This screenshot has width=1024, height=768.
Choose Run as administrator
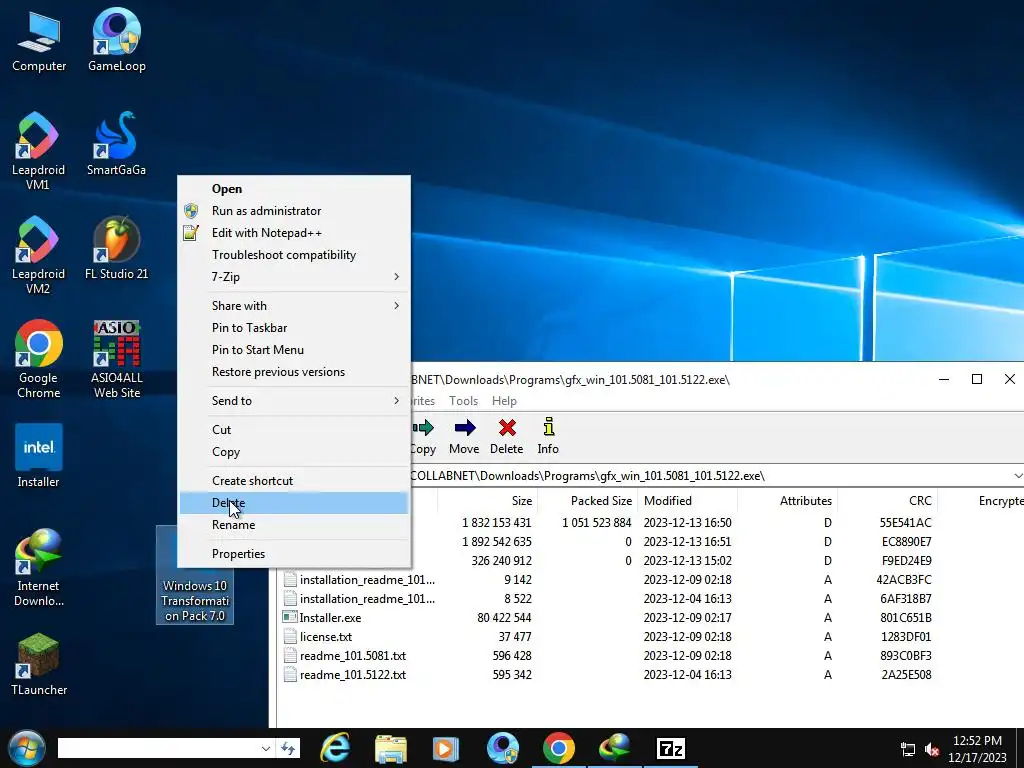pyautogui.click(x=294, y=211)
